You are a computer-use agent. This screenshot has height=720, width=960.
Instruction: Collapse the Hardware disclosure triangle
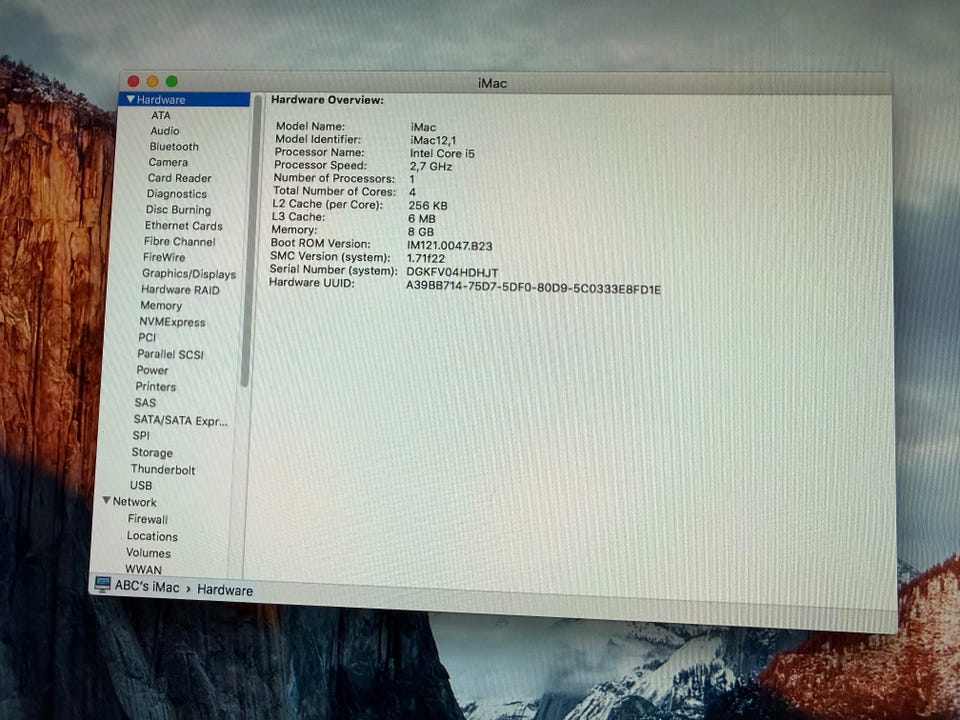pos(130,99)
